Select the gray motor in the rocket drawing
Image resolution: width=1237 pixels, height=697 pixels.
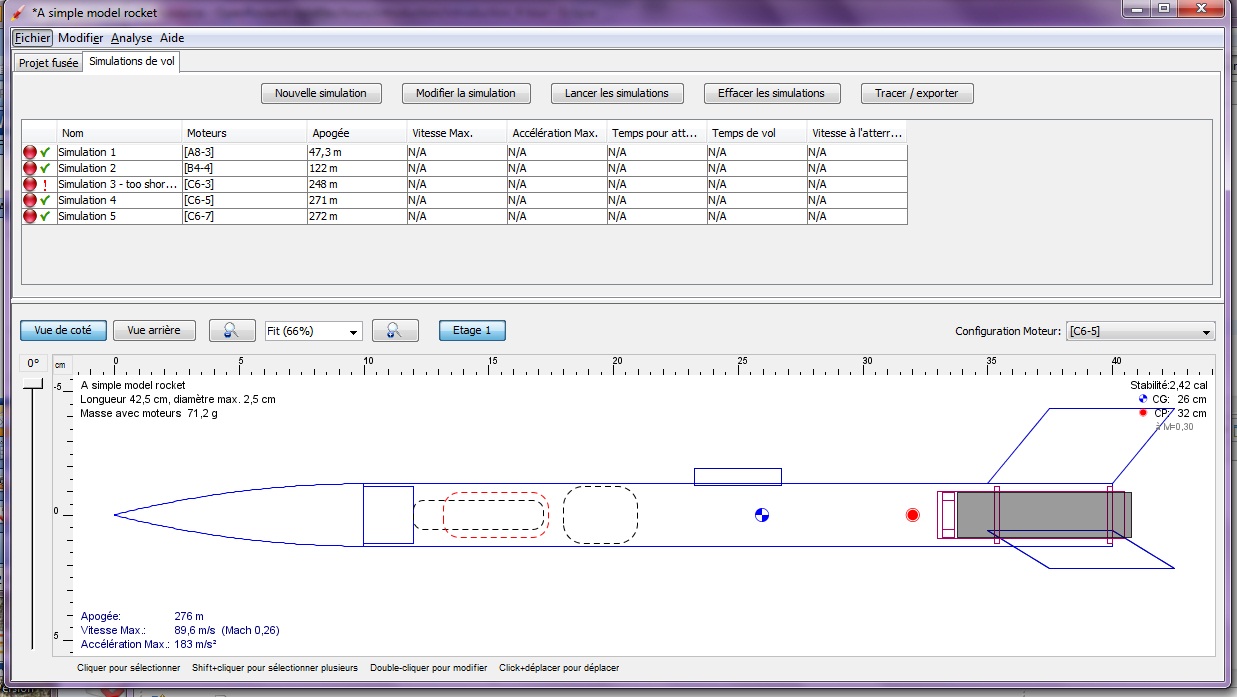(x=1040, y=514)
